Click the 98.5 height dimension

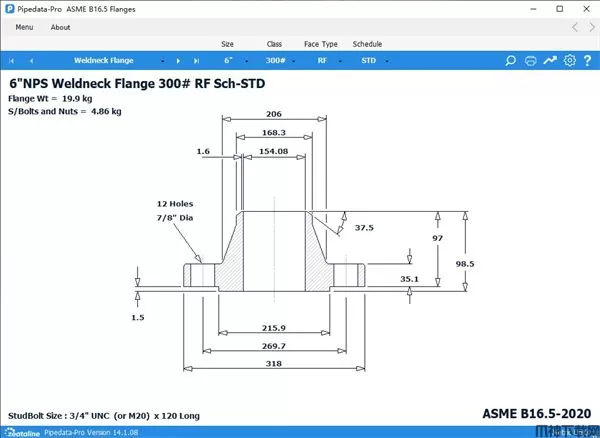(465, 264)
